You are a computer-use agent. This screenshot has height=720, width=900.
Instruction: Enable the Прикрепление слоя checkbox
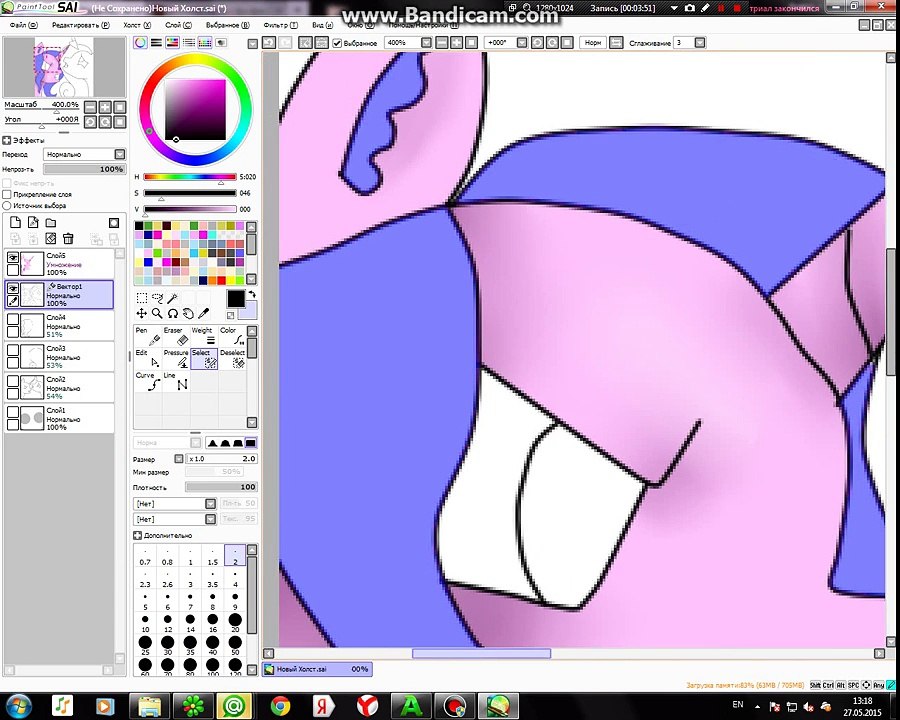click(x=7, y=195)
